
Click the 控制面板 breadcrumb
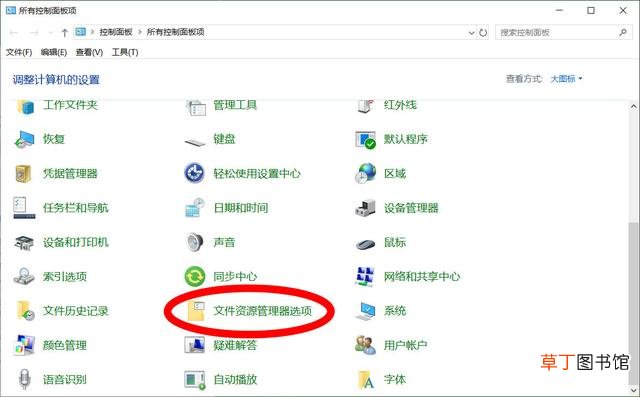[116, 32]
